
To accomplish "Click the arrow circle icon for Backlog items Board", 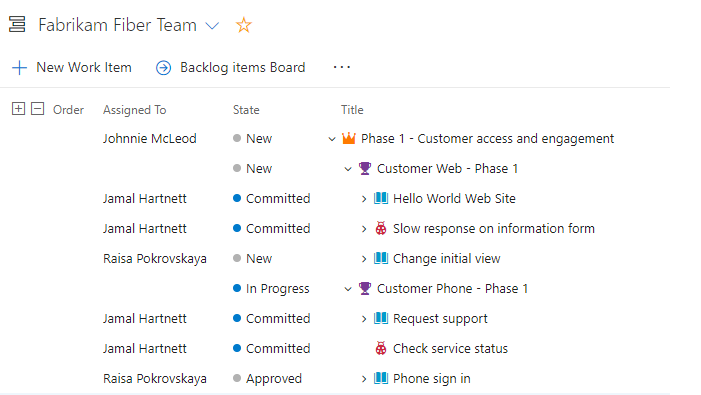I will pos(164,68).
